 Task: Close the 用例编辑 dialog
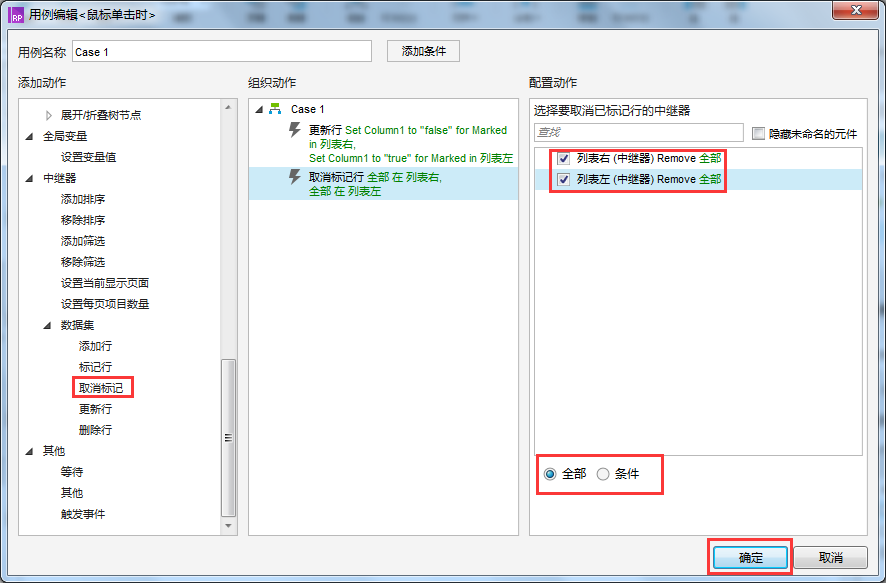click(856, 10)
